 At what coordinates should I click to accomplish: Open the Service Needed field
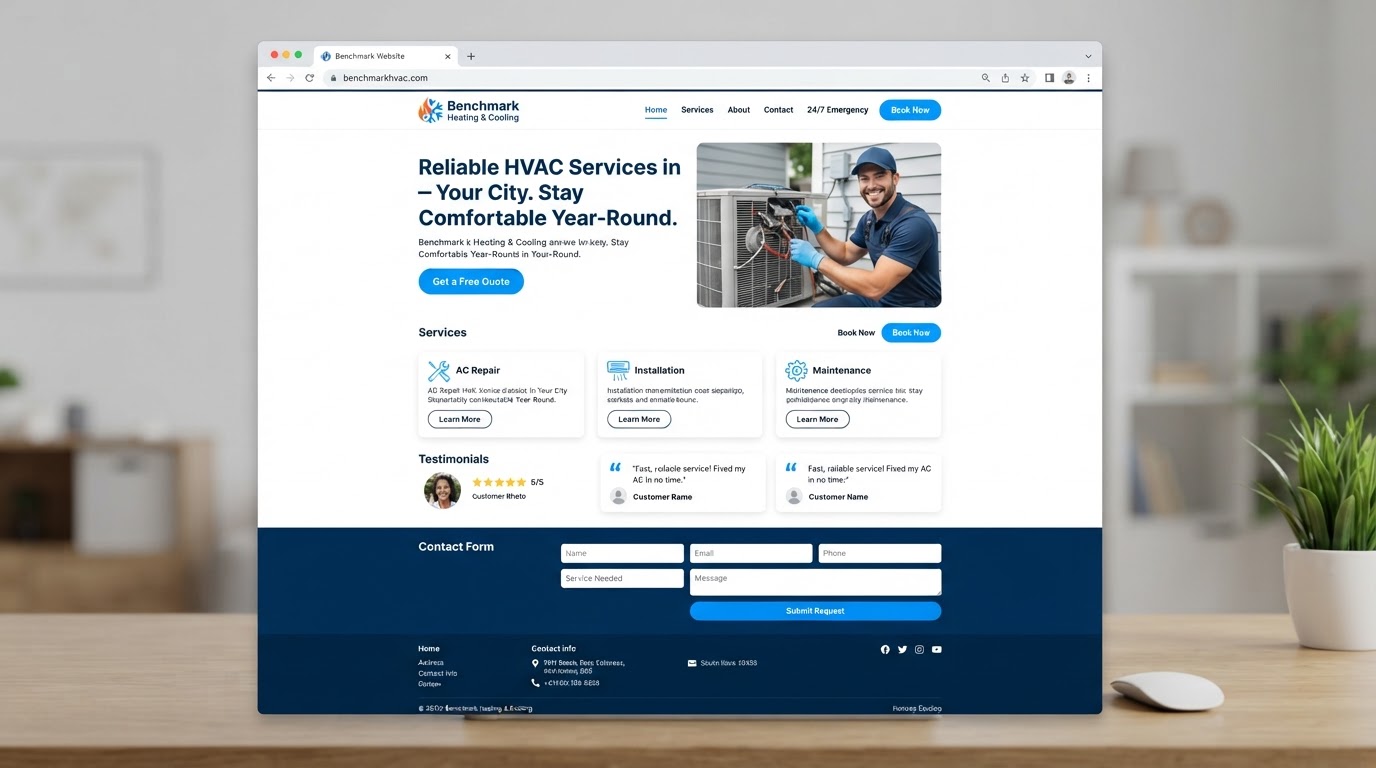pyautogui.click(x=622, y=578)
